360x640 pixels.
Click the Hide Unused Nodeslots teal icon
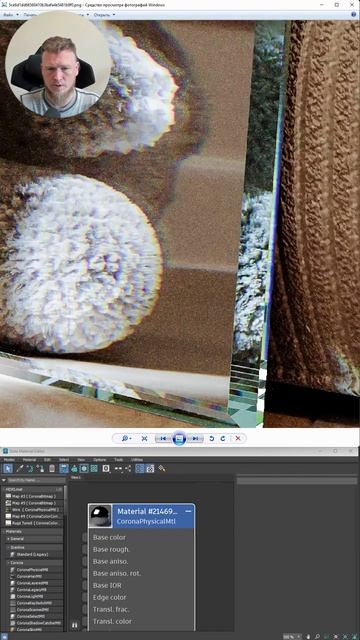pyautogui.click(x=74, y=469)
